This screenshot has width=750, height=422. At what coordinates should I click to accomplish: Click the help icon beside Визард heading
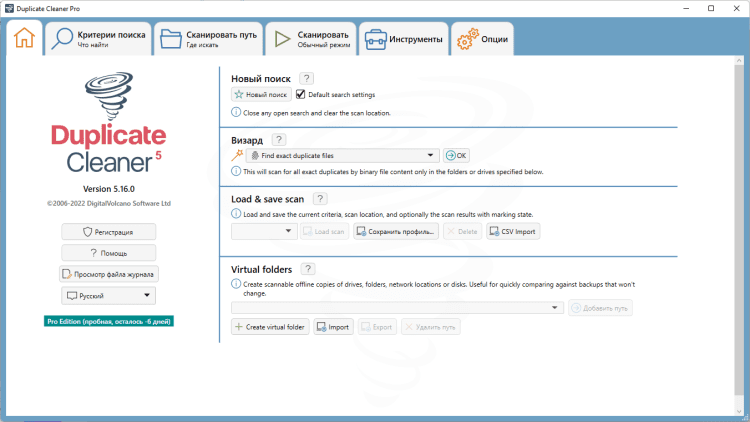coord(279,140)
